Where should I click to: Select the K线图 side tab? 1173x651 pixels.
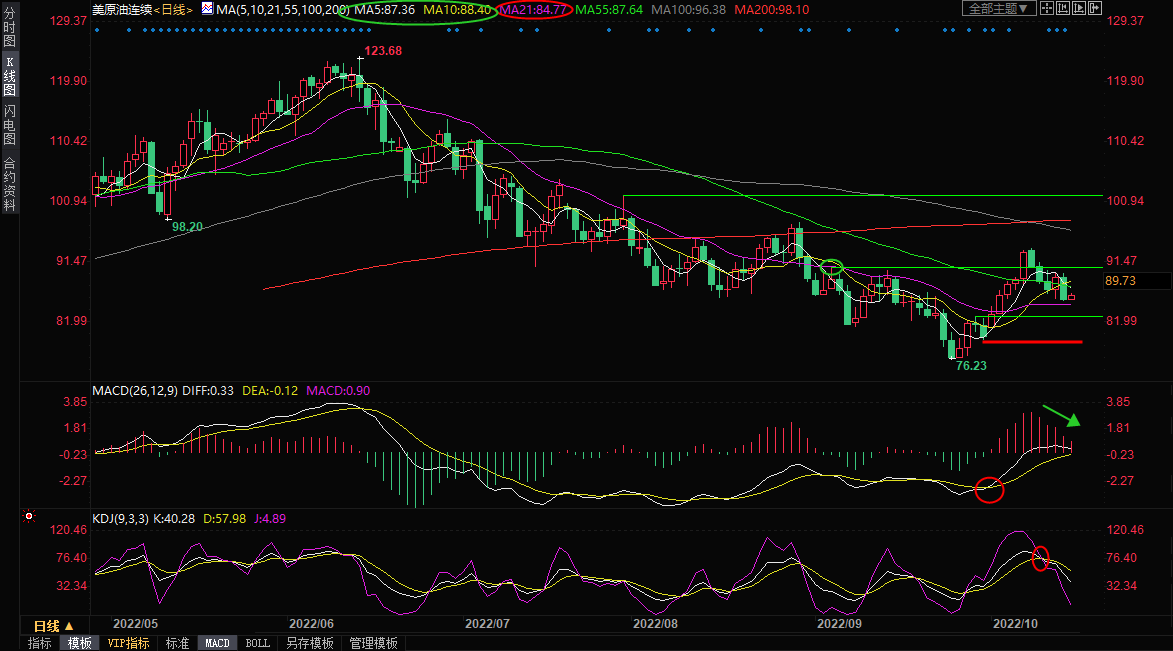[x=10, y=76]
